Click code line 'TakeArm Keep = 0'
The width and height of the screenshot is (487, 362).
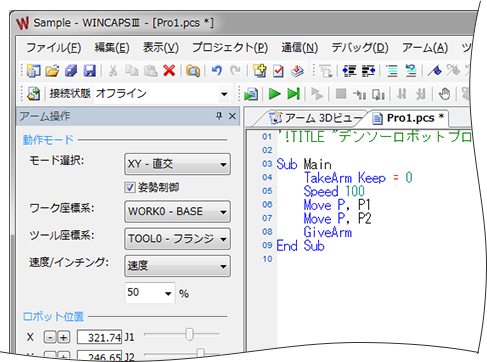pos(358,178)
